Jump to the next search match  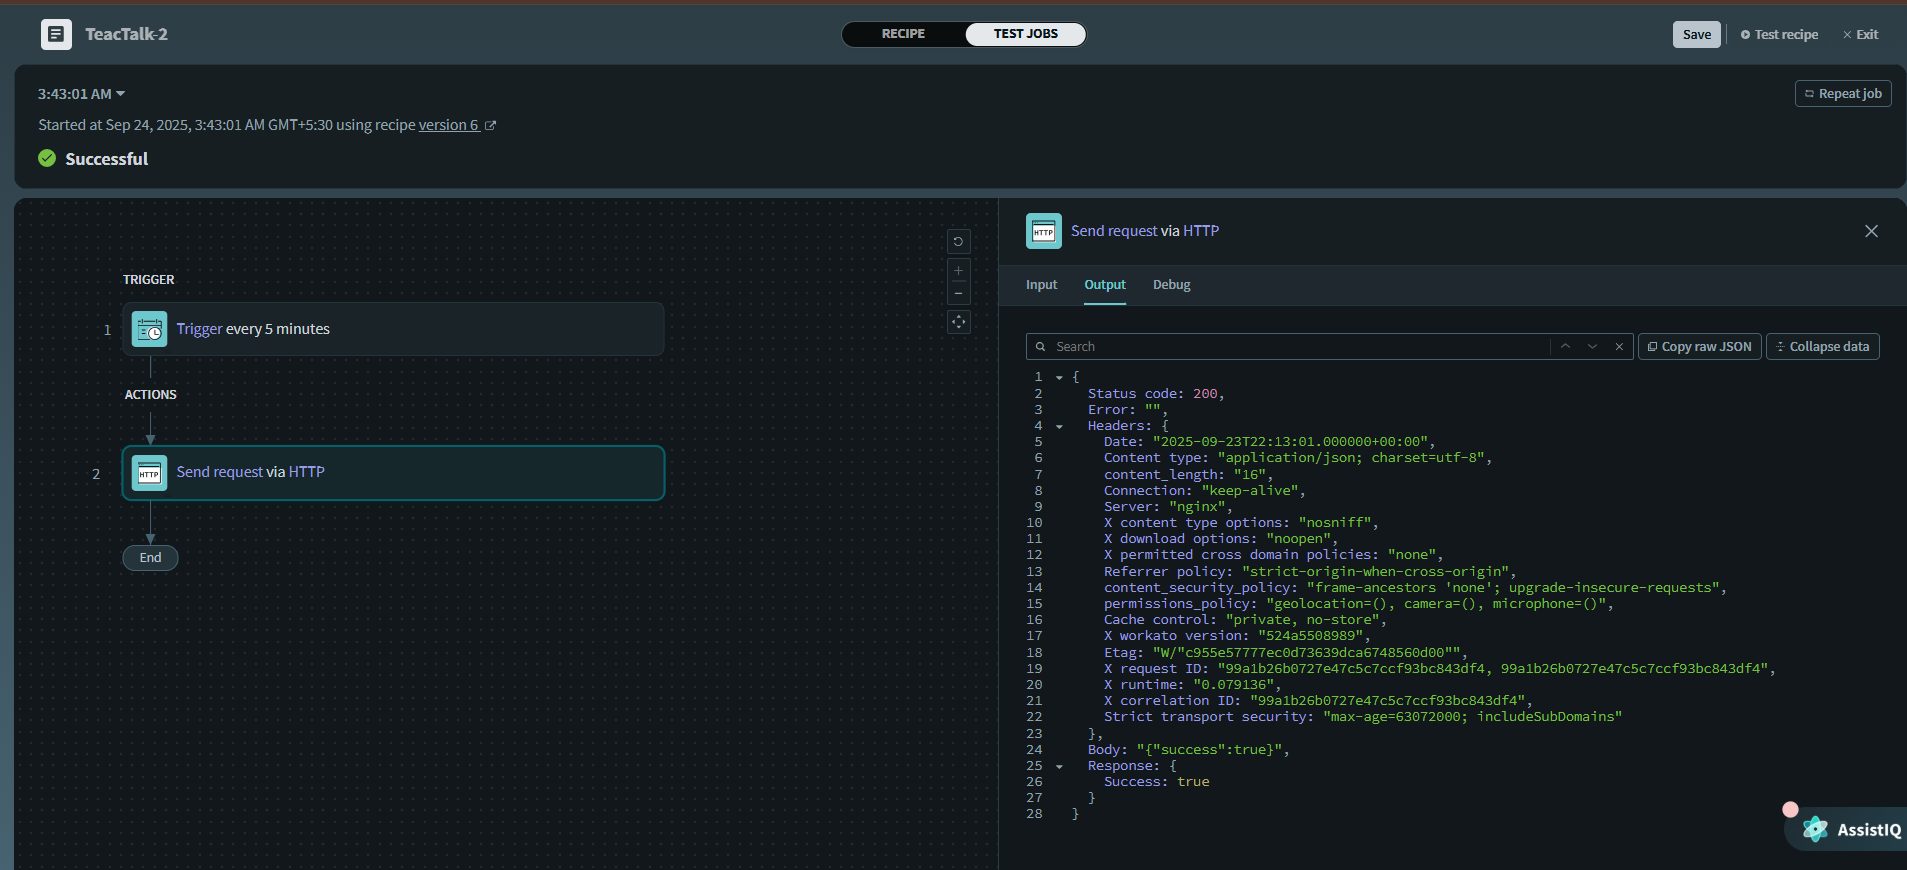click(x=1592, y=346)
